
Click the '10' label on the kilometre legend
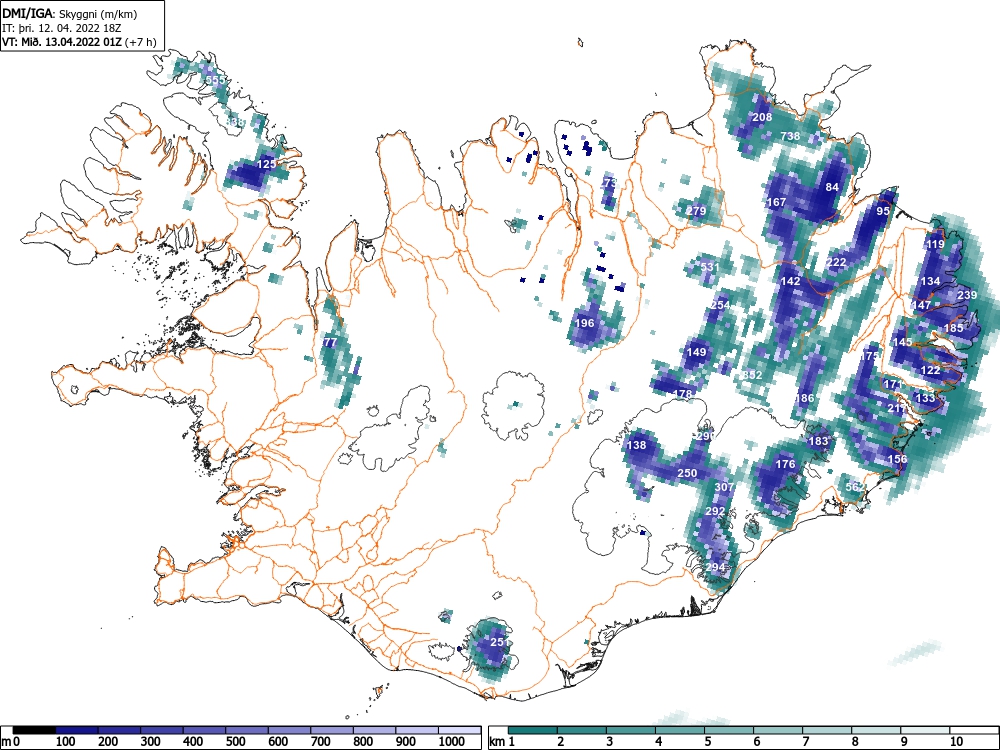(x=956, y=742)
